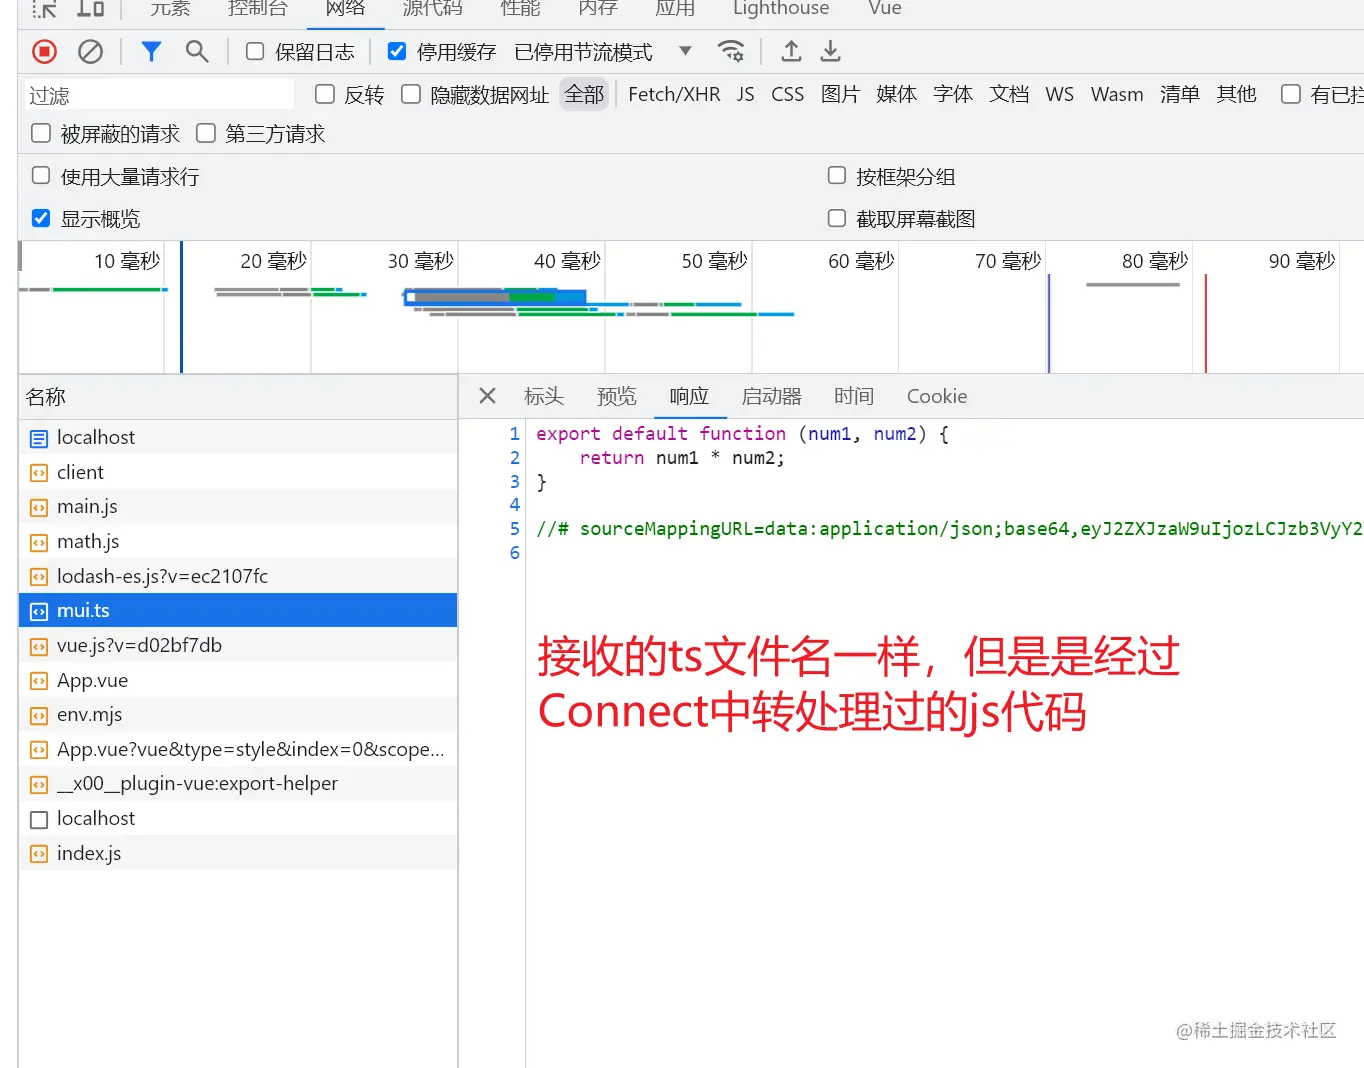
Task: Click script icon beside client
Action: coord(39,473)
